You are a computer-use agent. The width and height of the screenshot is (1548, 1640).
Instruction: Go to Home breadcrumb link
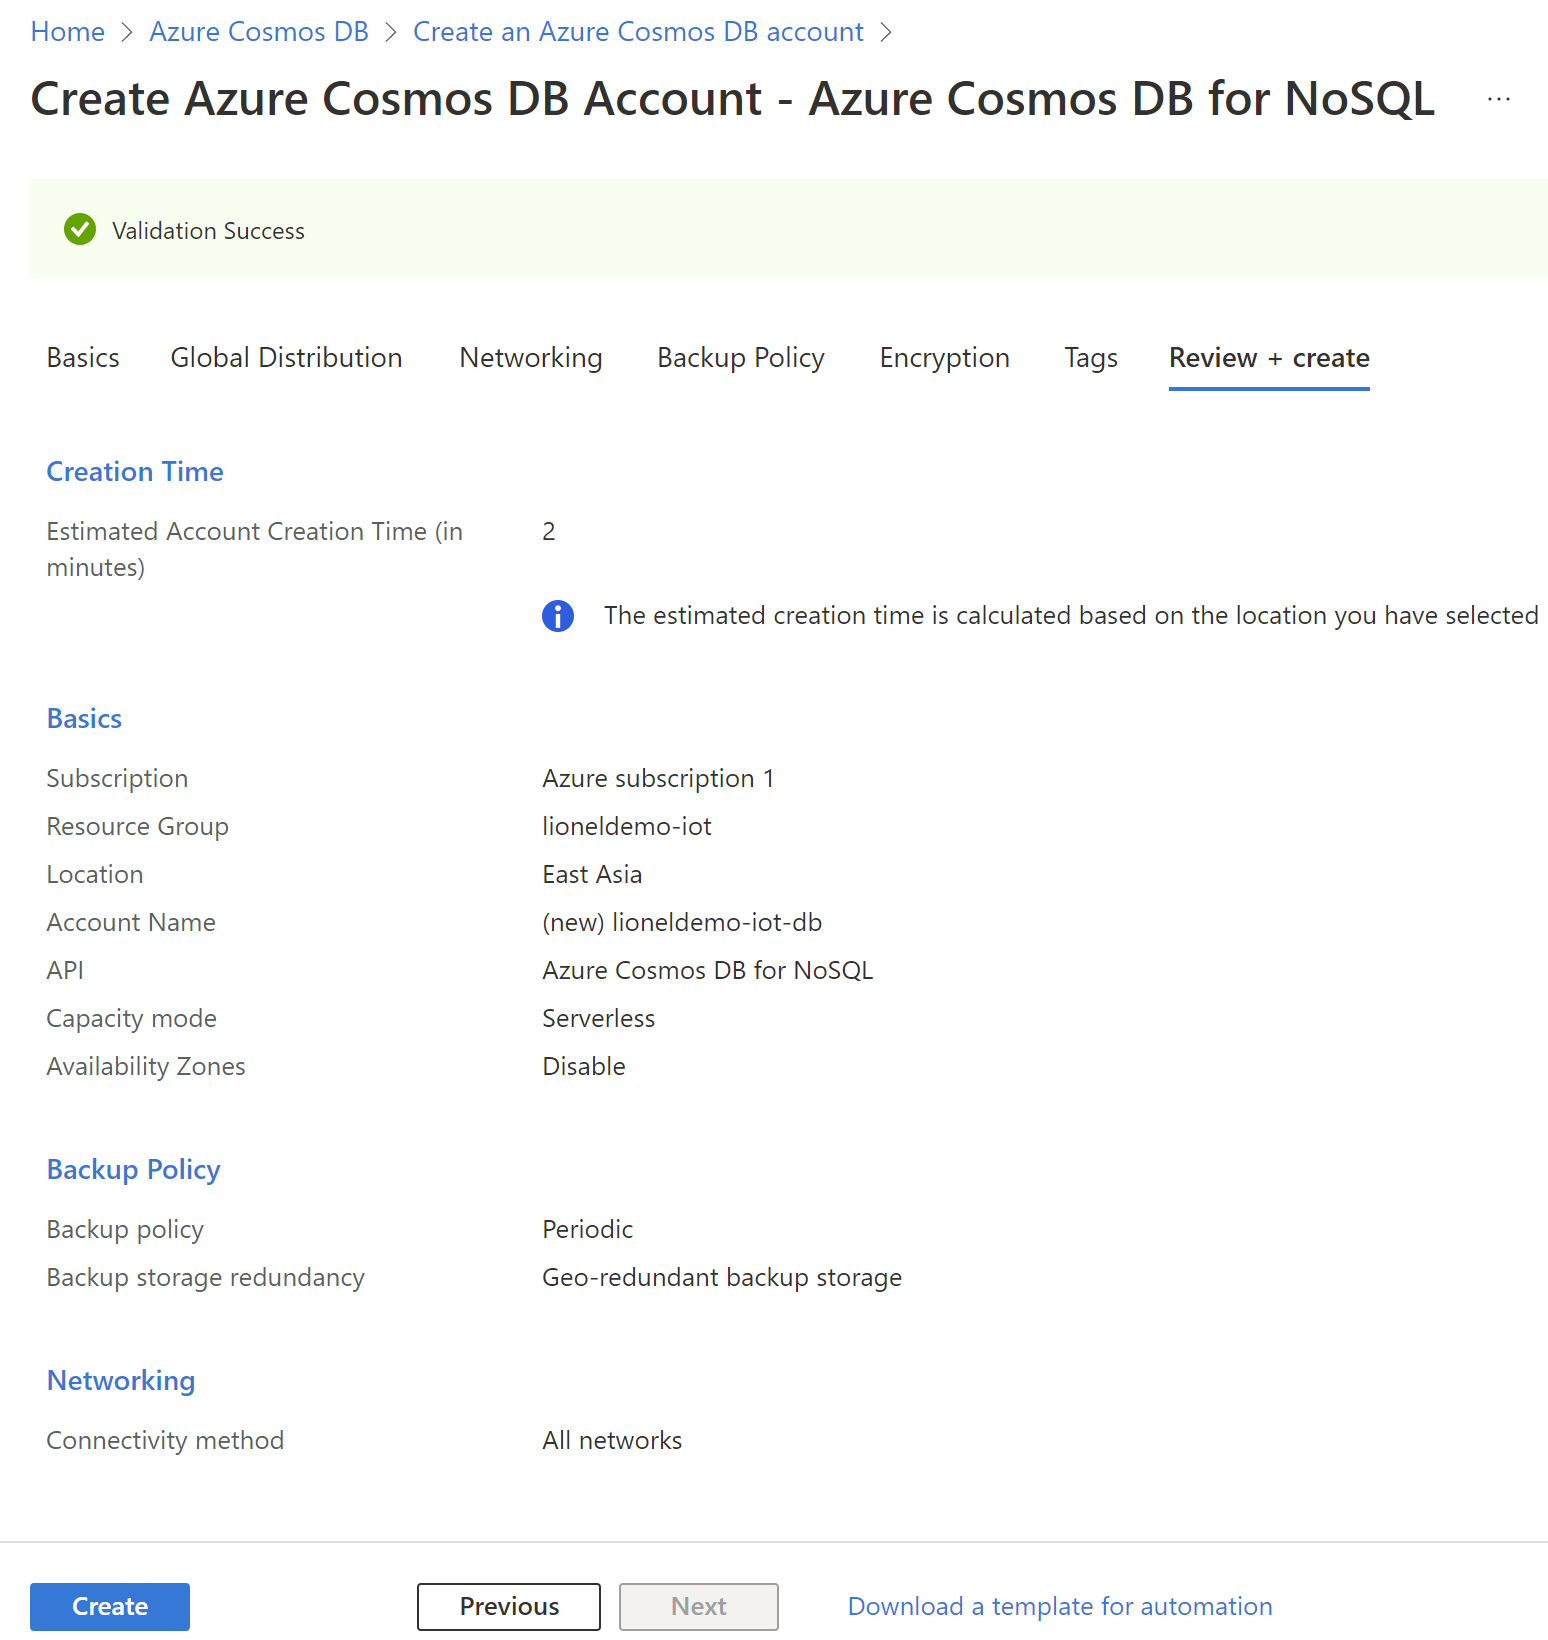coord(68,32)
